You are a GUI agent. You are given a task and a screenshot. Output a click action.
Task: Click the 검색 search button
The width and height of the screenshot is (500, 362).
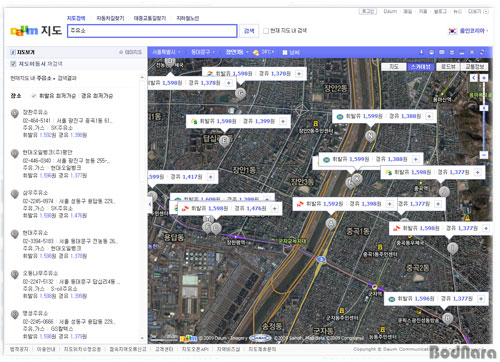point(249,31)
